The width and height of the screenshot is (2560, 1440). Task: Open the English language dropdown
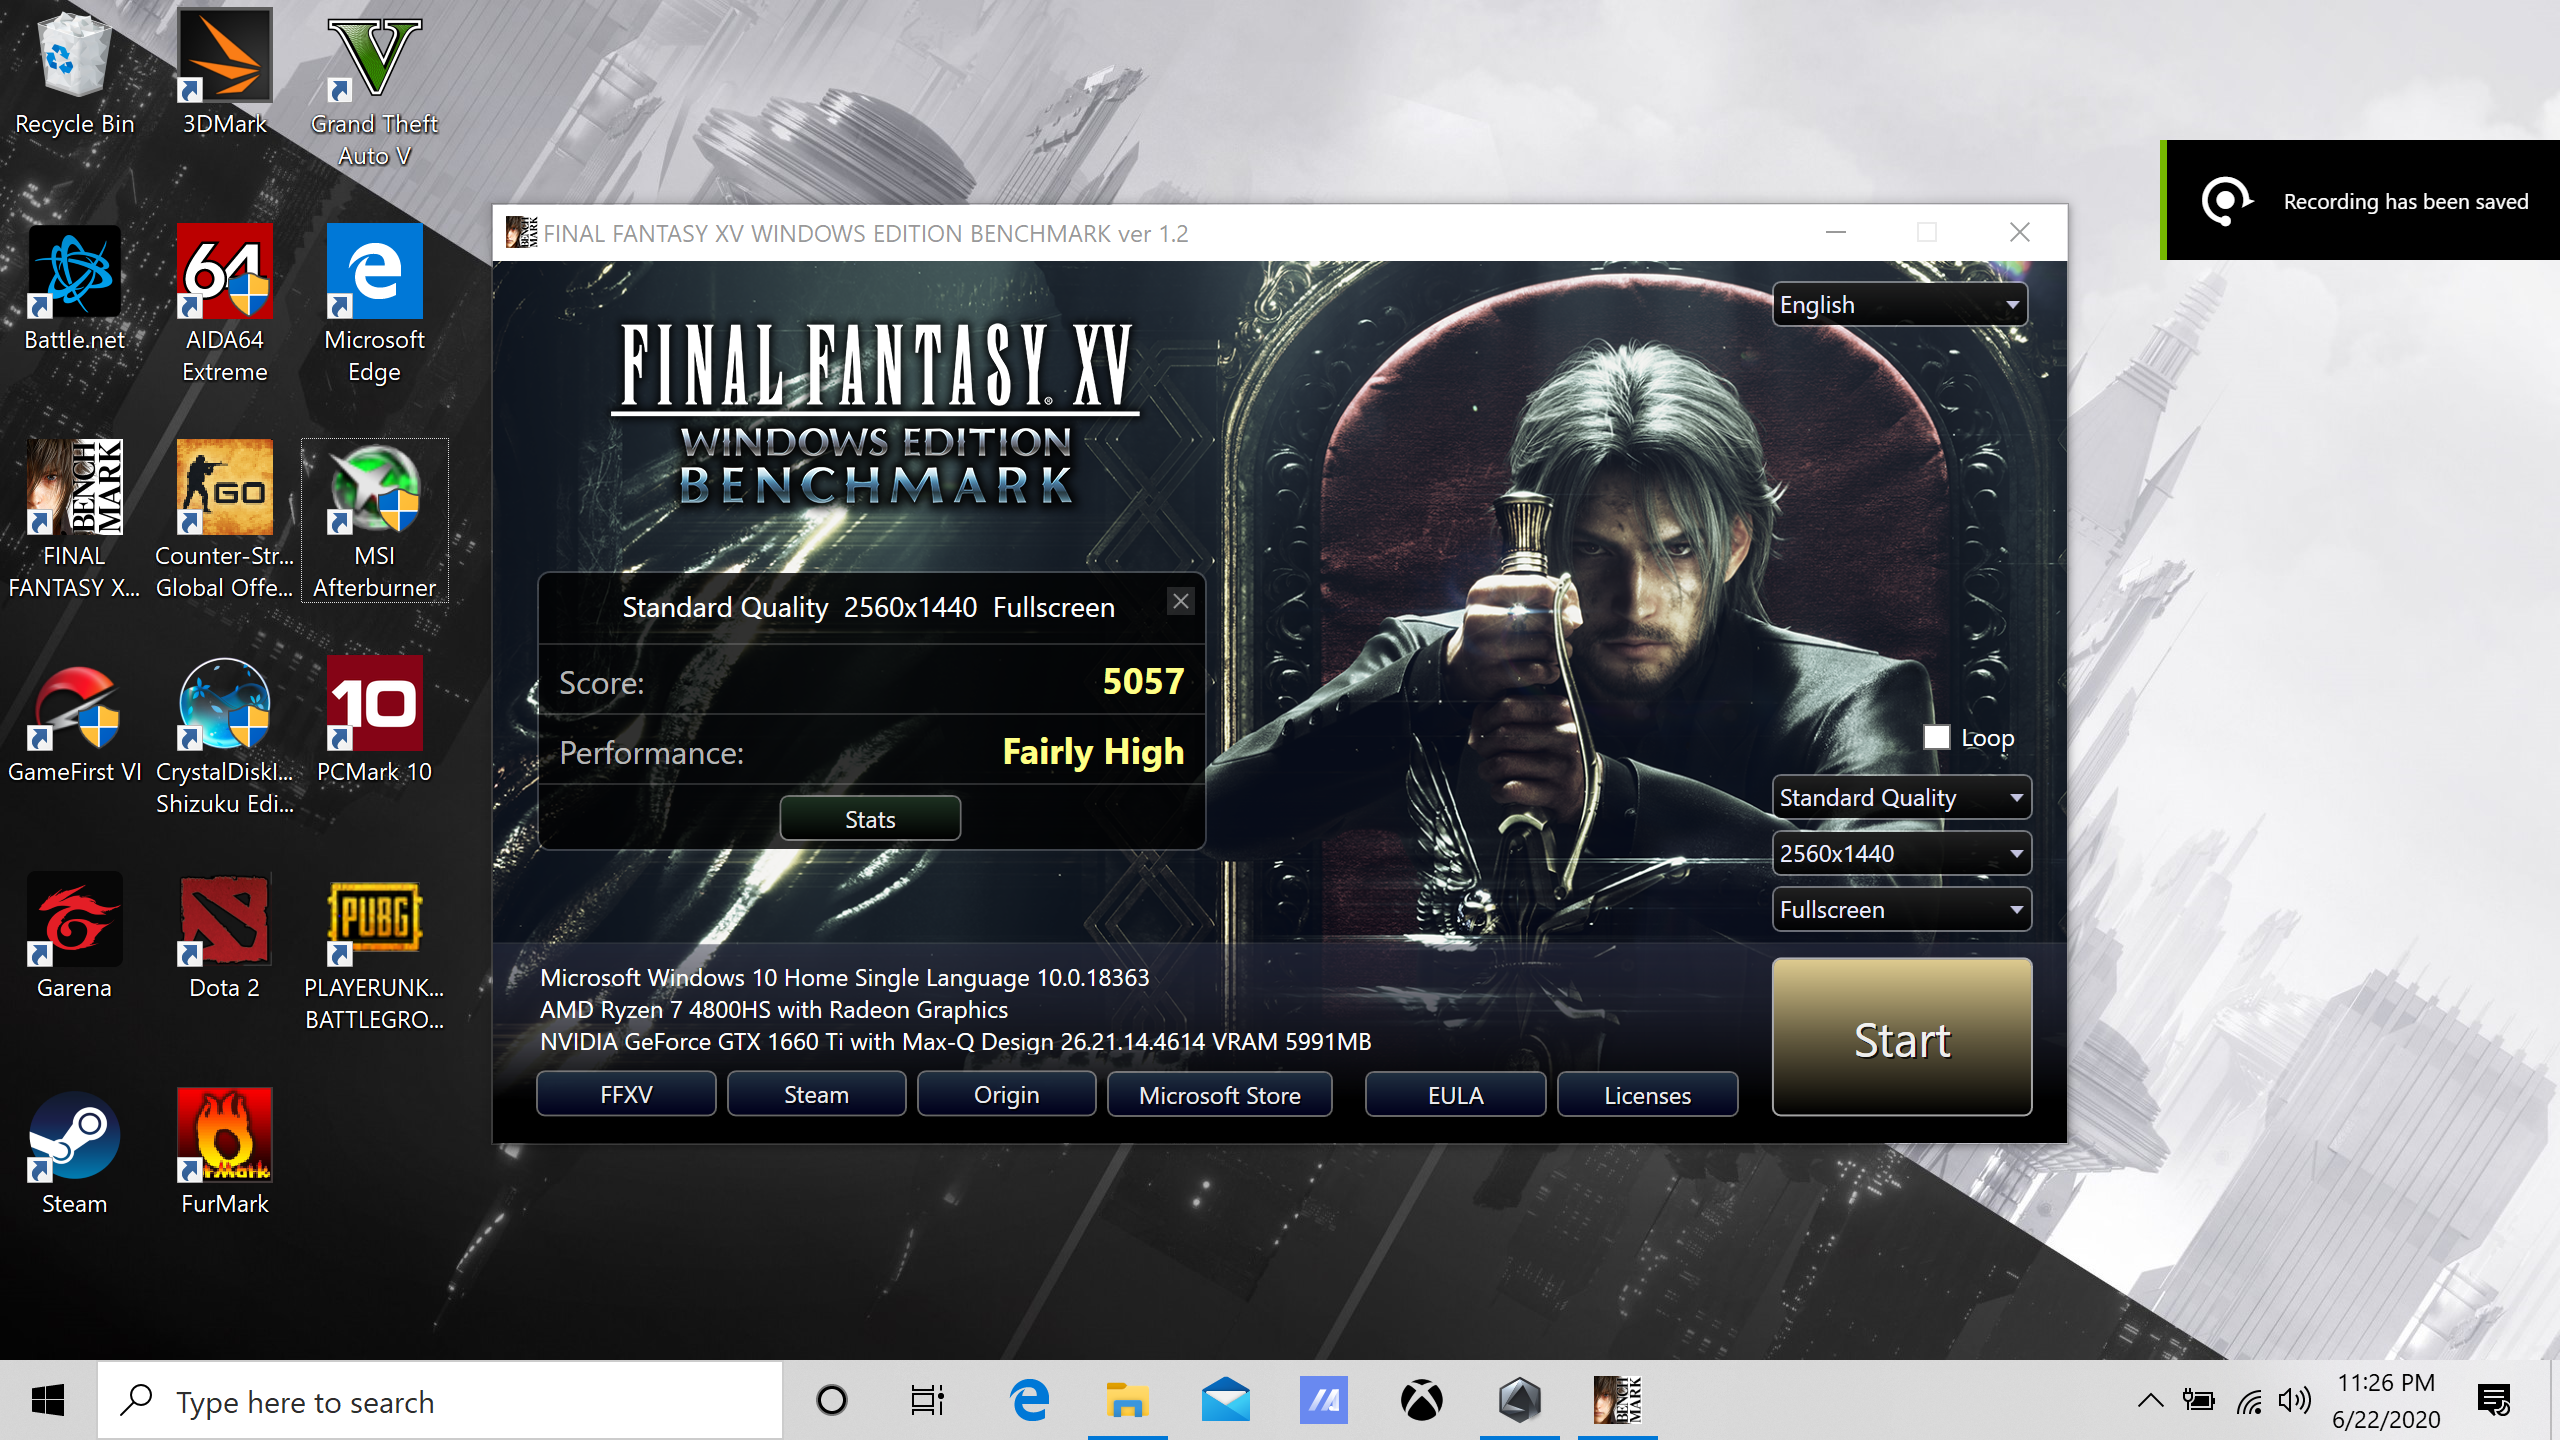point(1900,304)
